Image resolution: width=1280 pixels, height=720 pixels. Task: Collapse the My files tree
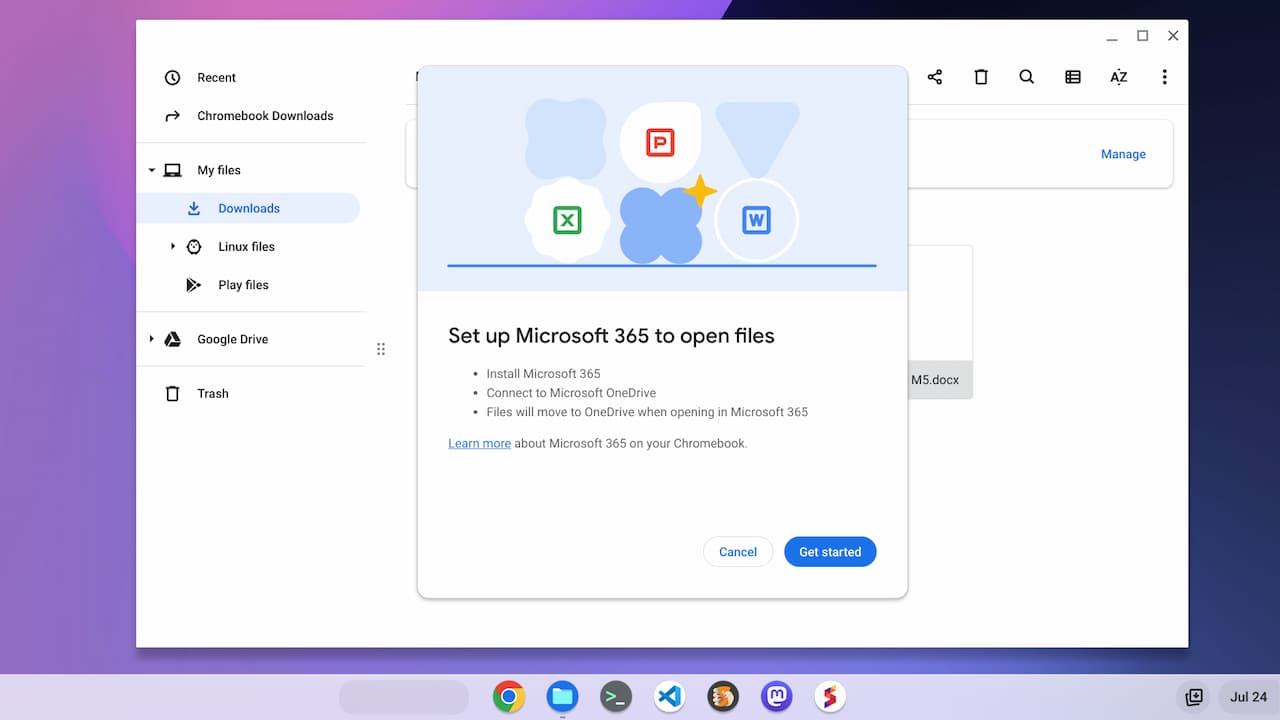152,170
